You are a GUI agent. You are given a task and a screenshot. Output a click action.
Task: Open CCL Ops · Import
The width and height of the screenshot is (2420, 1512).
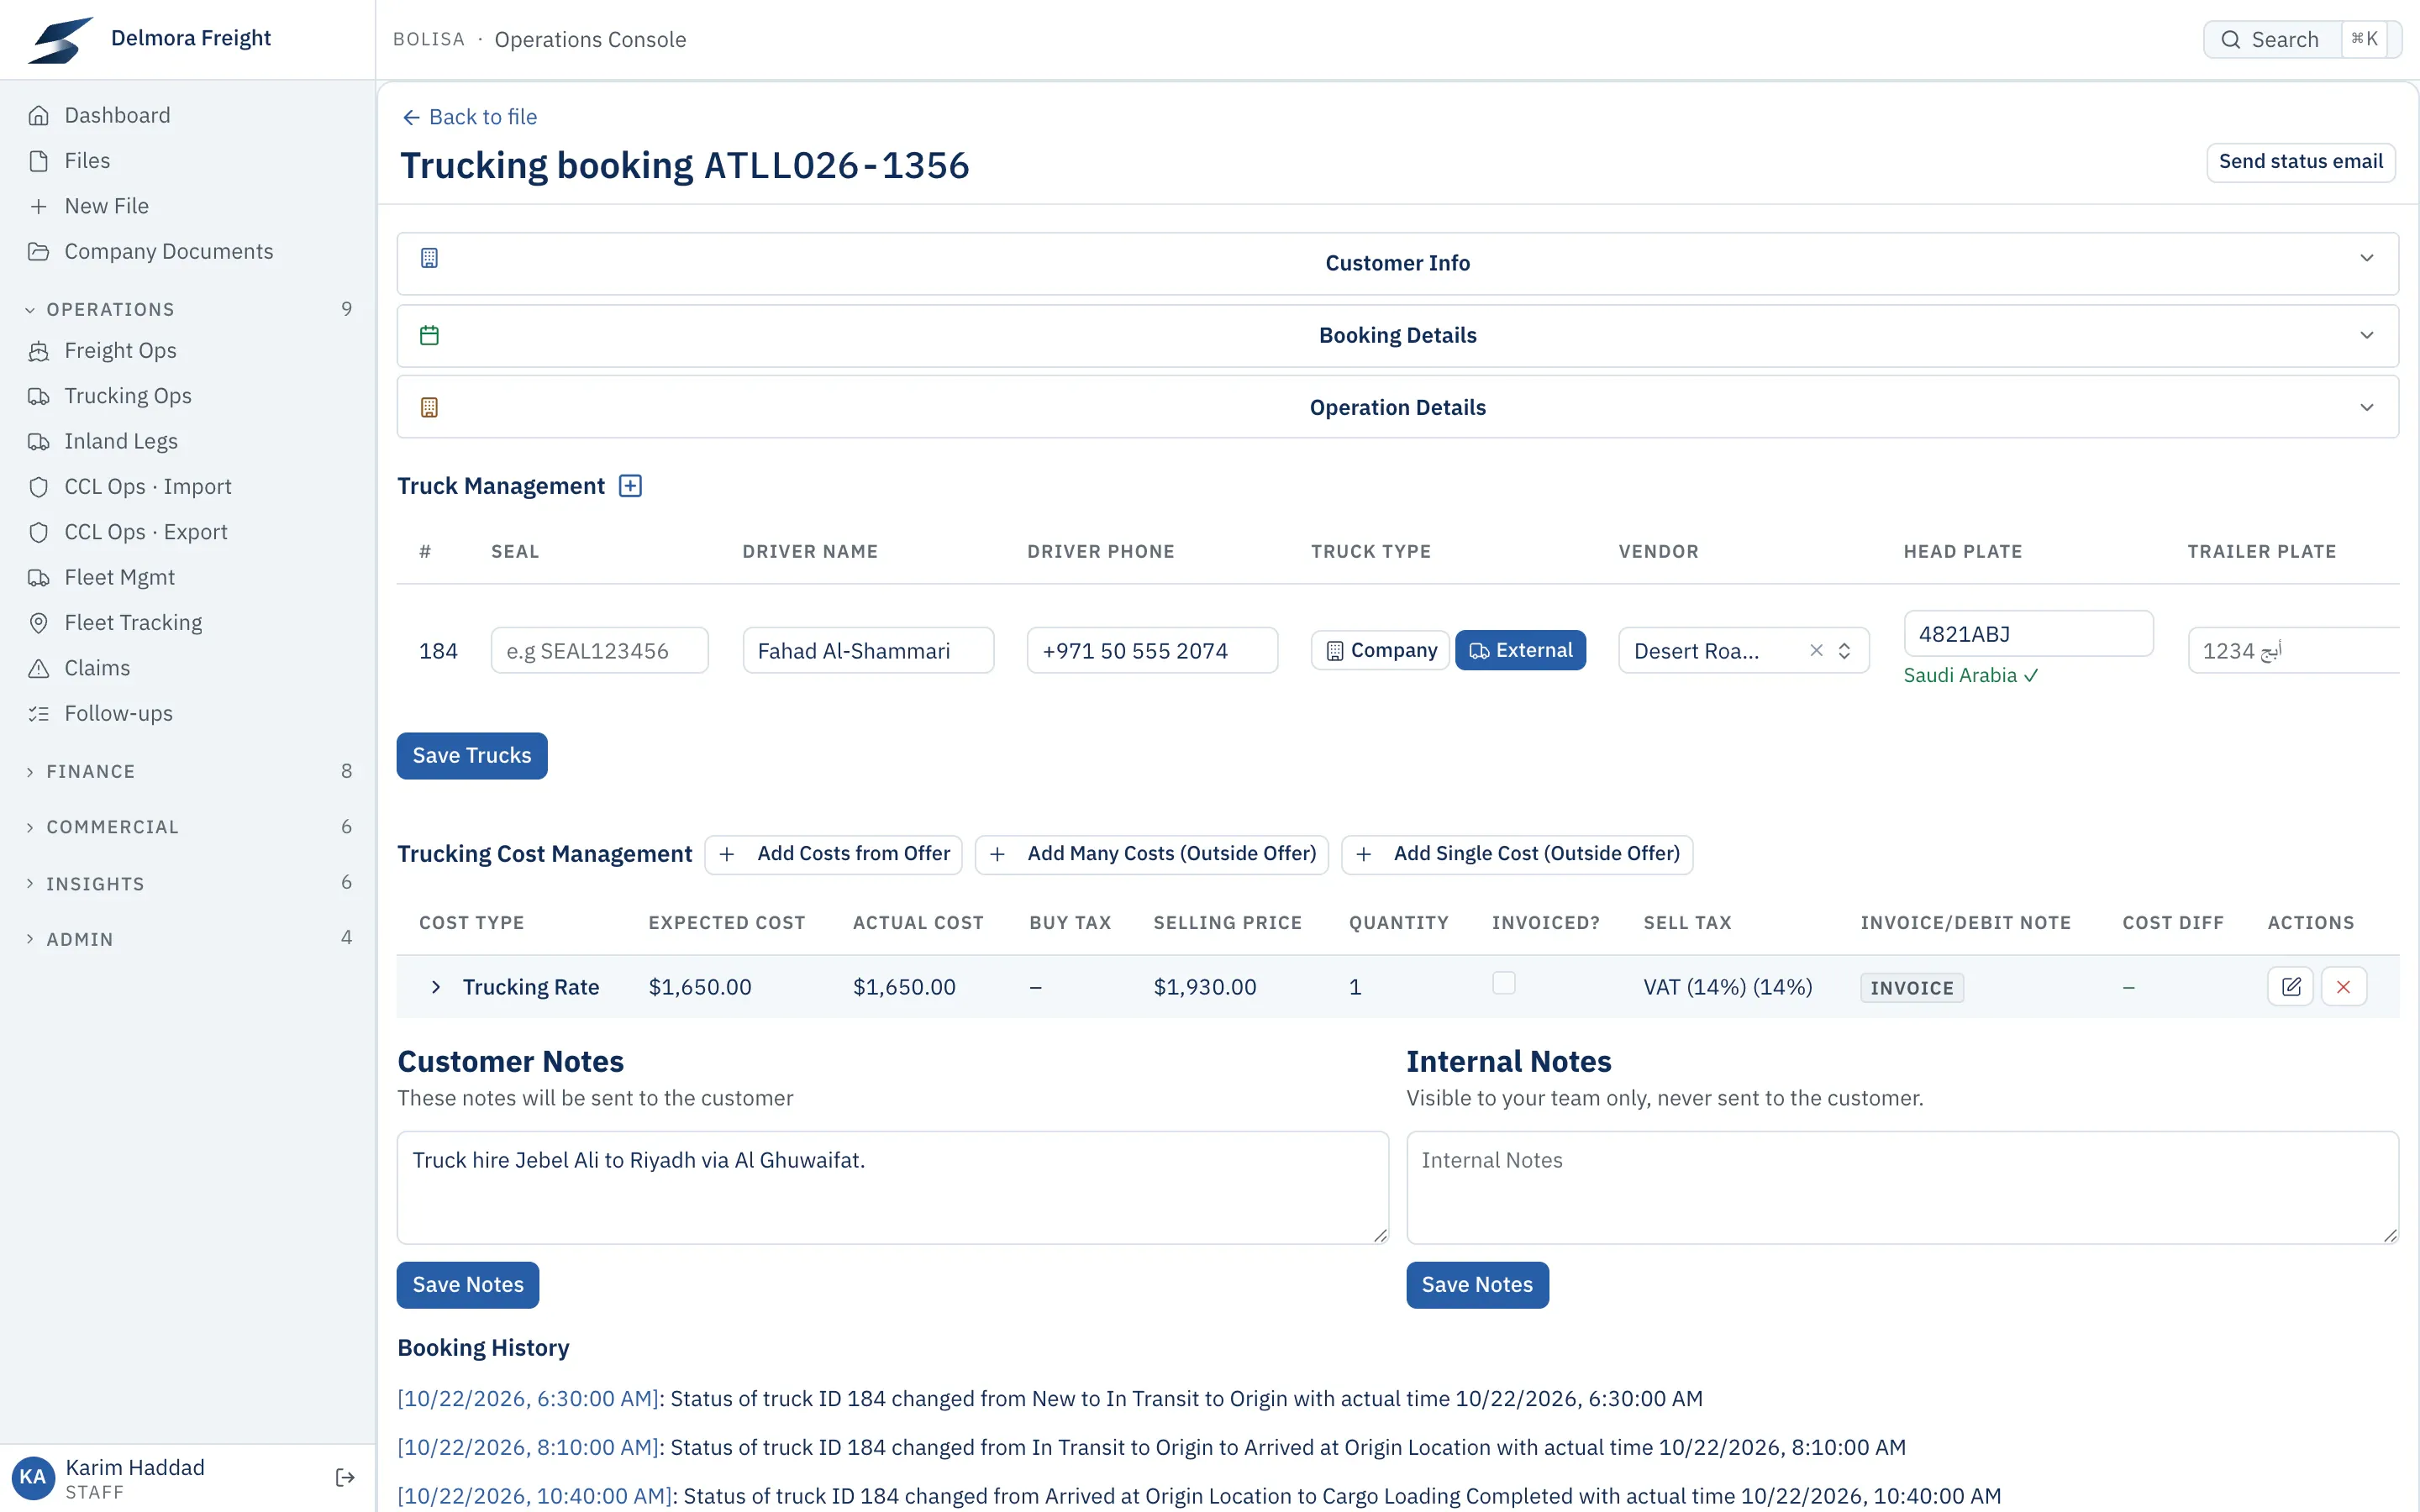pos(188,487)
